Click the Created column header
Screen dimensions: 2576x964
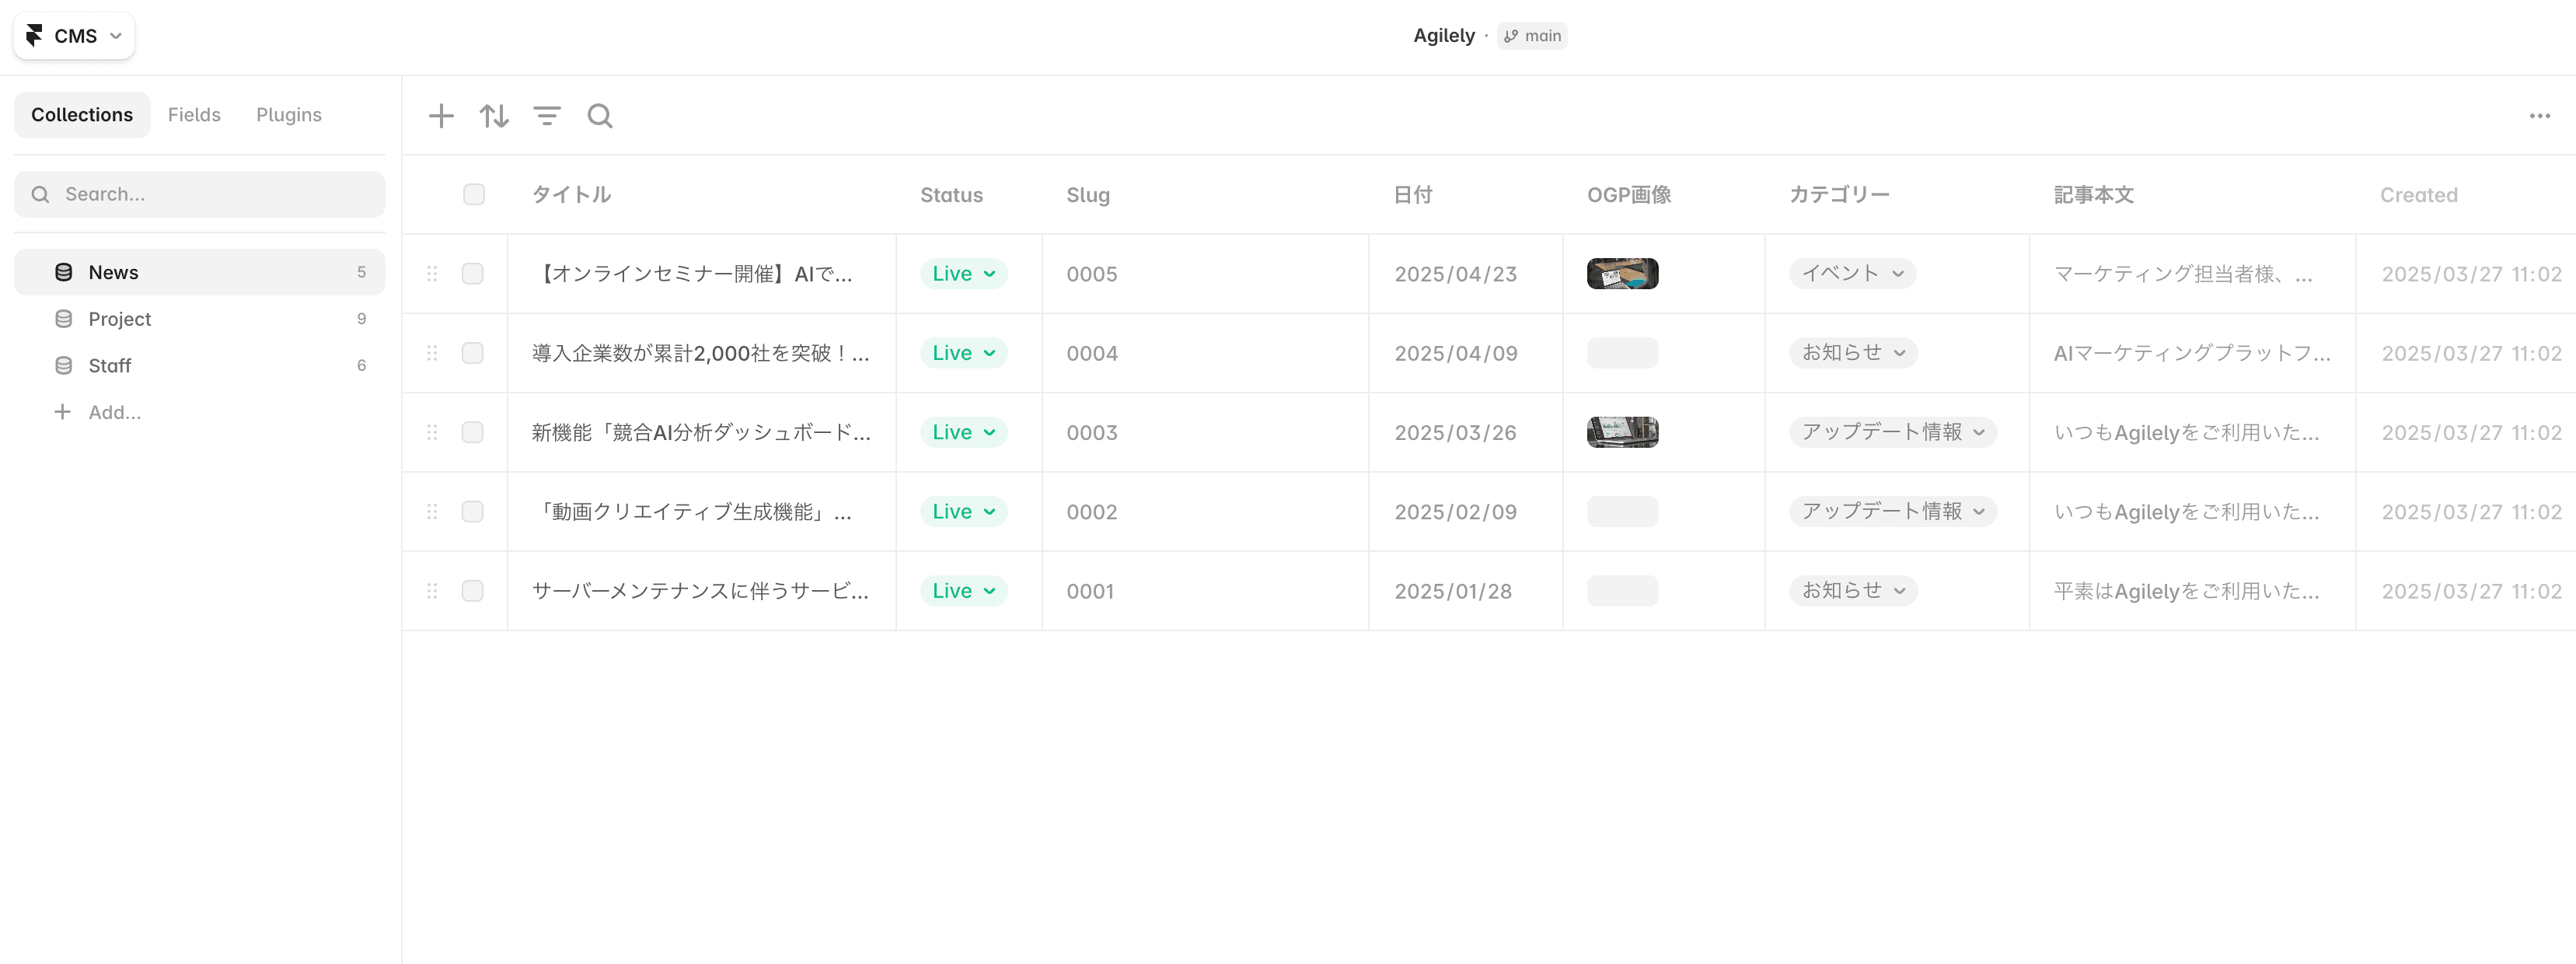[2418, 195]
